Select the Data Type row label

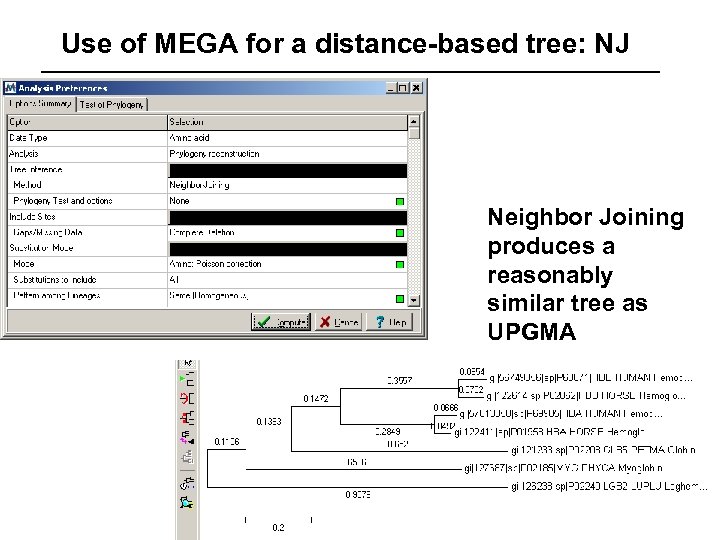click(x=28, y=138)
